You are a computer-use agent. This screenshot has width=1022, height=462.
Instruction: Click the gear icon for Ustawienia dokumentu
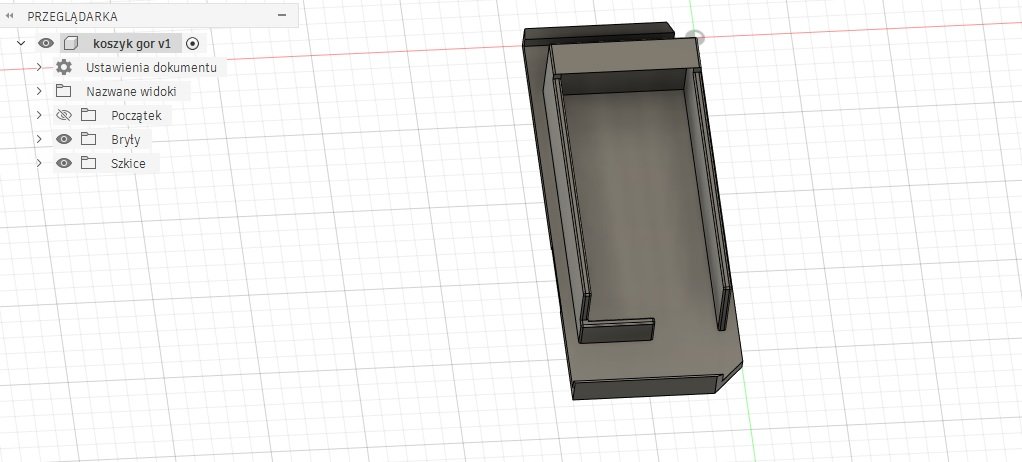64,67
